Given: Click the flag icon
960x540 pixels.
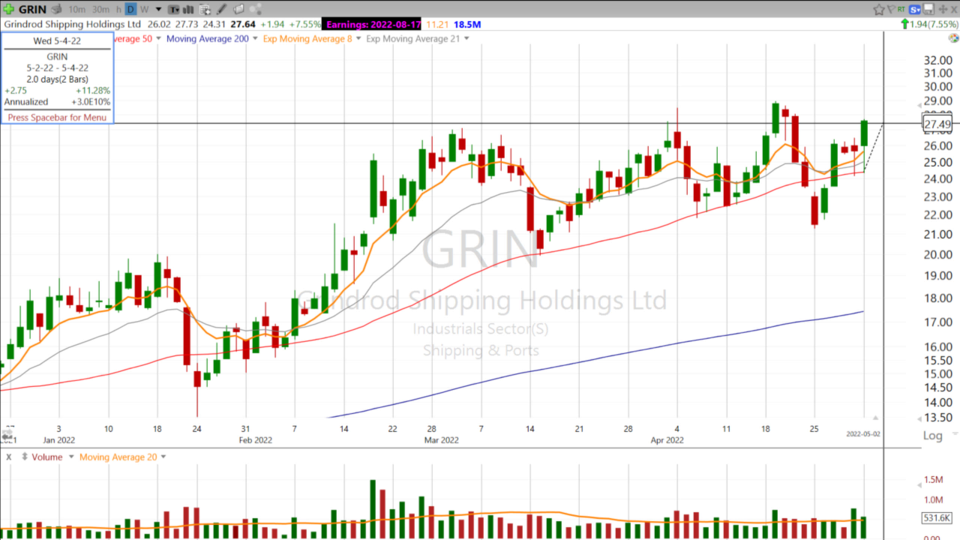Looking at the screenshot, I should click(x=891, y=9).
